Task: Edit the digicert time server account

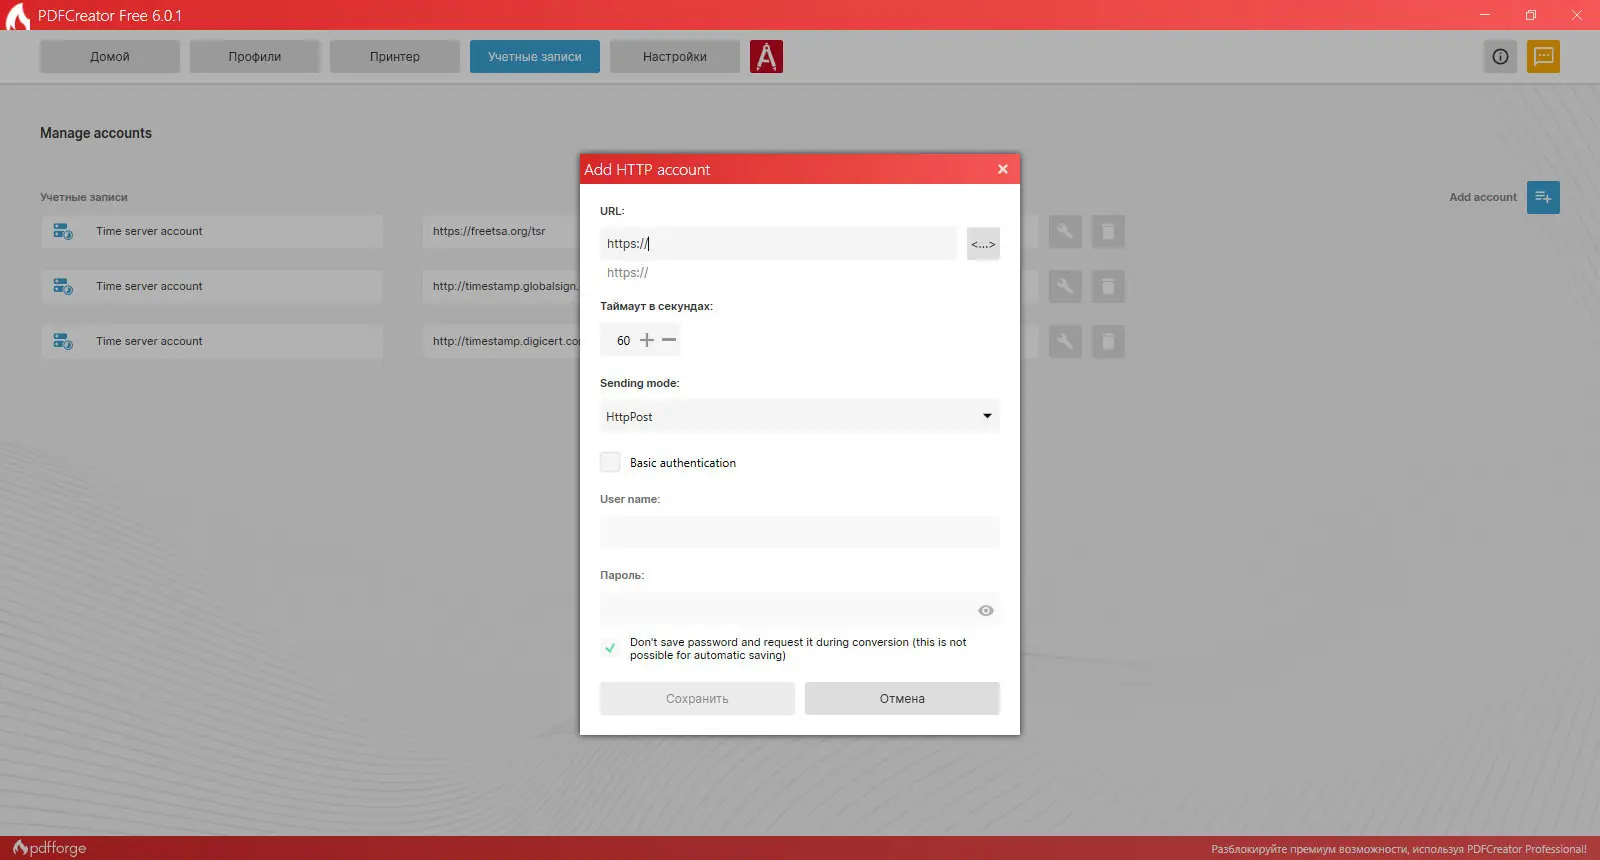Action: pos(1065,342)
